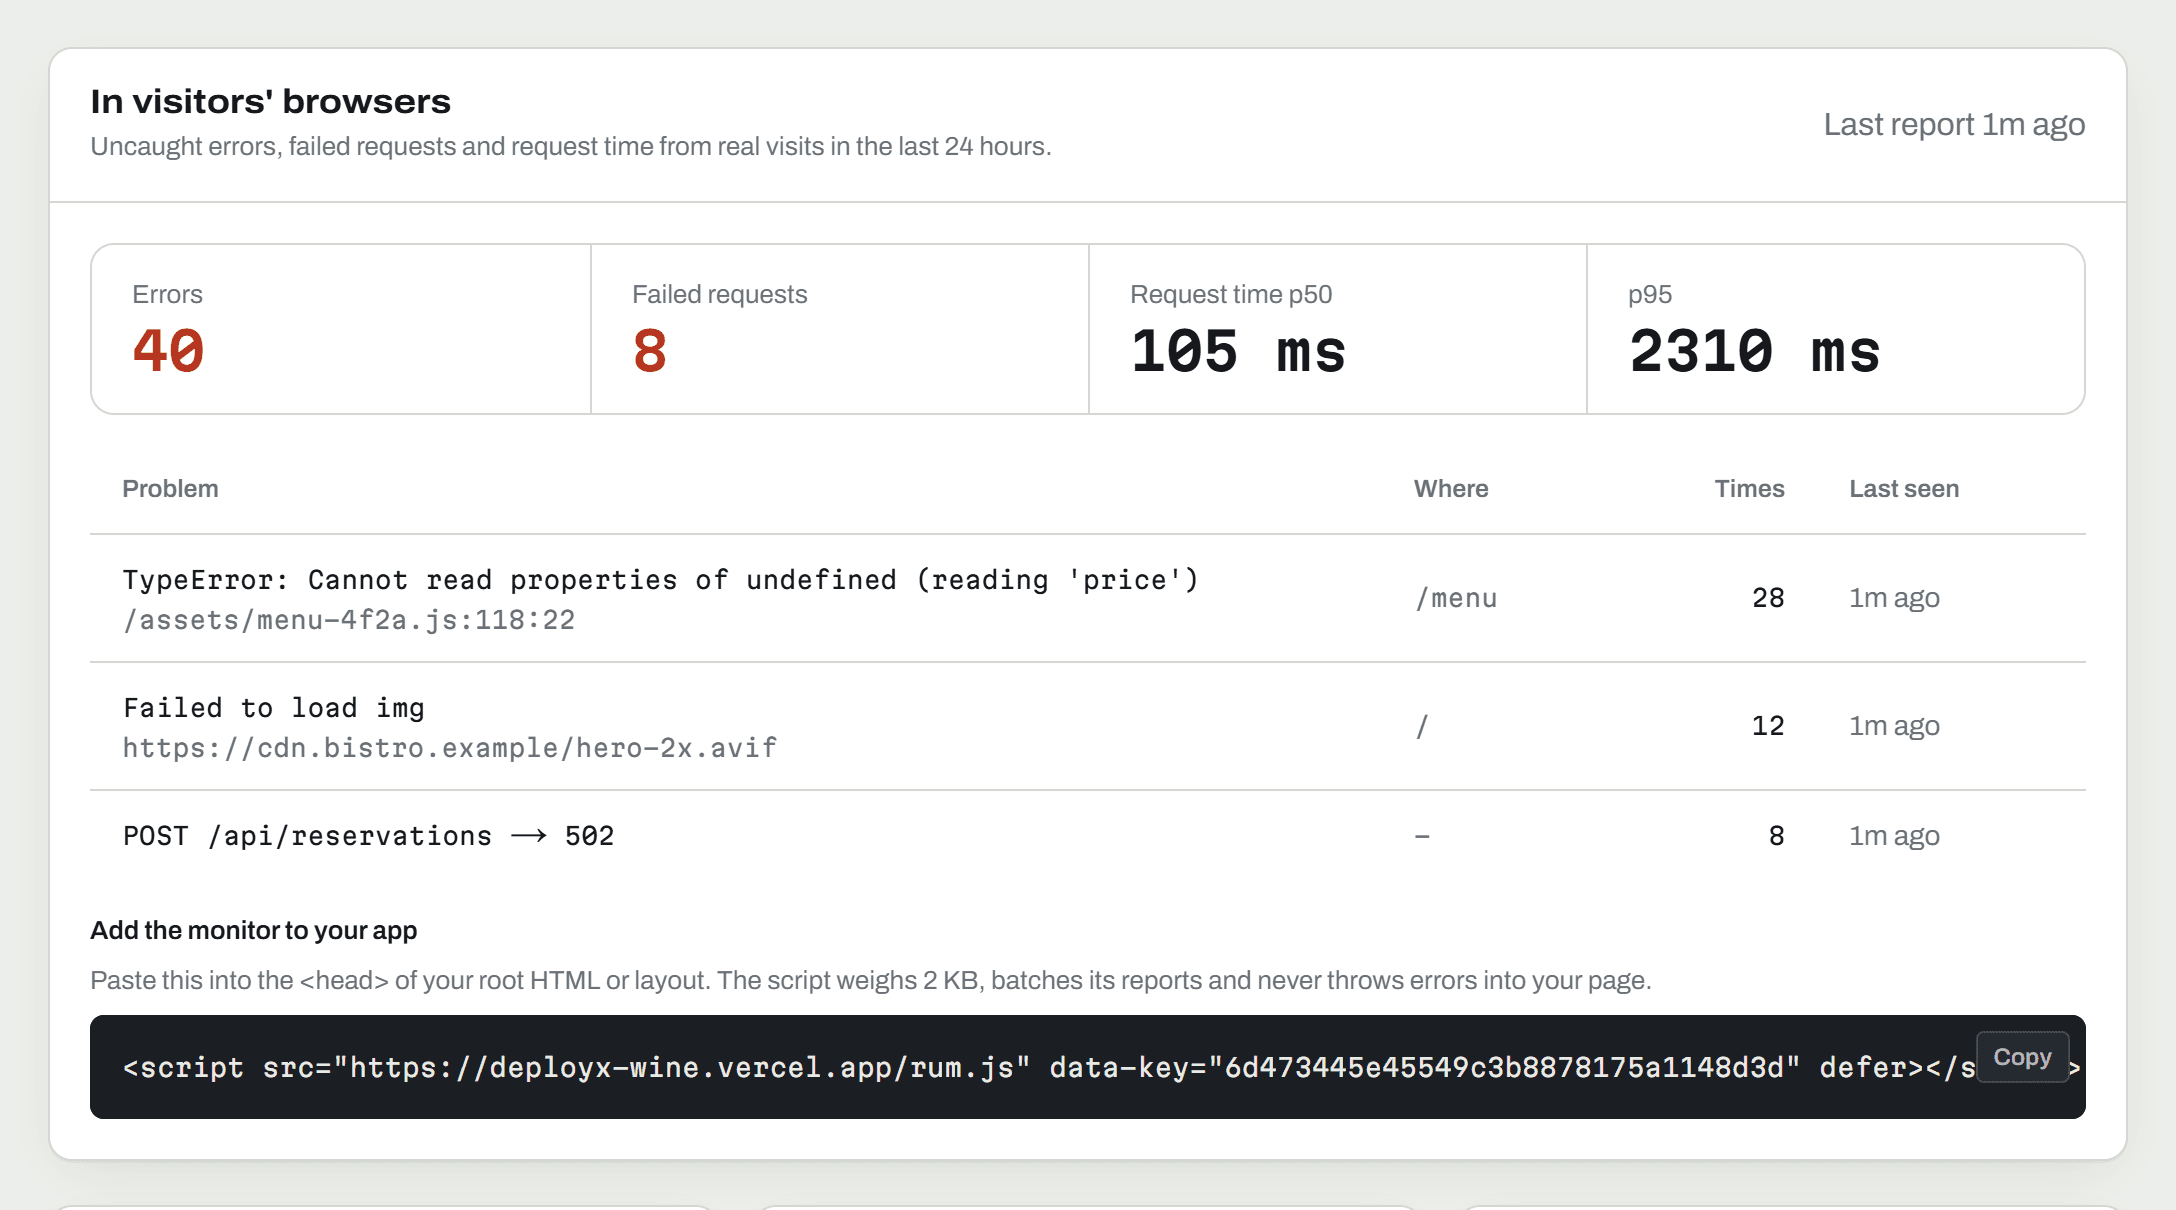The image size is (2176, 1210).
Task: Click the Where column header
Action: click(x=1451, y=489)
